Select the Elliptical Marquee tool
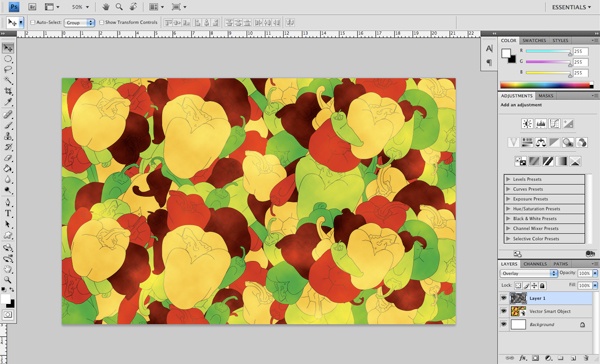This screenshot has width=600, height=364. coord(8,59)
